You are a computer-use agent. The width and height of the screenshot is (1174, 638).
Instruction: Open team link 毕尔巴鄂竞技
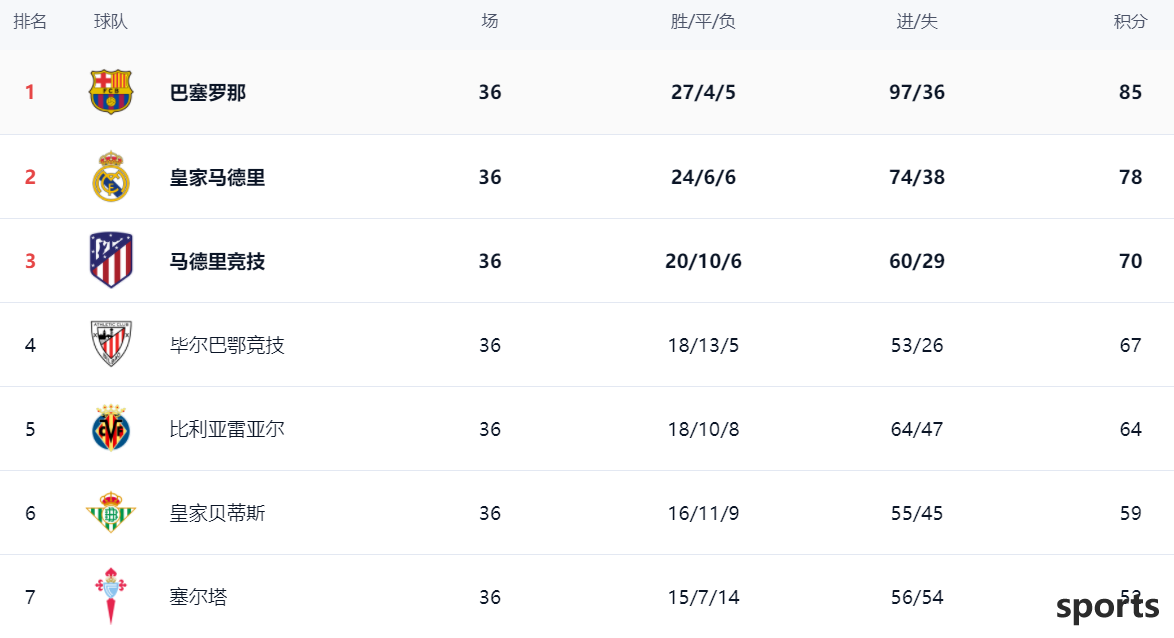[227, 345]
